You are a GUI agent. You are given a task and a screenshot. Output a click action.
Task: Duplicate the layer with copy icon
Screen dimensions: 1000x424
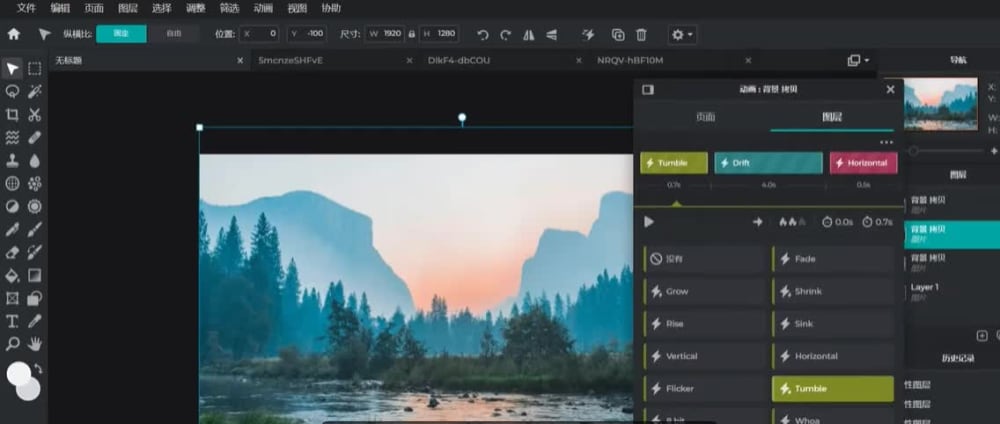pyautogui.click(x=618, y=35)
